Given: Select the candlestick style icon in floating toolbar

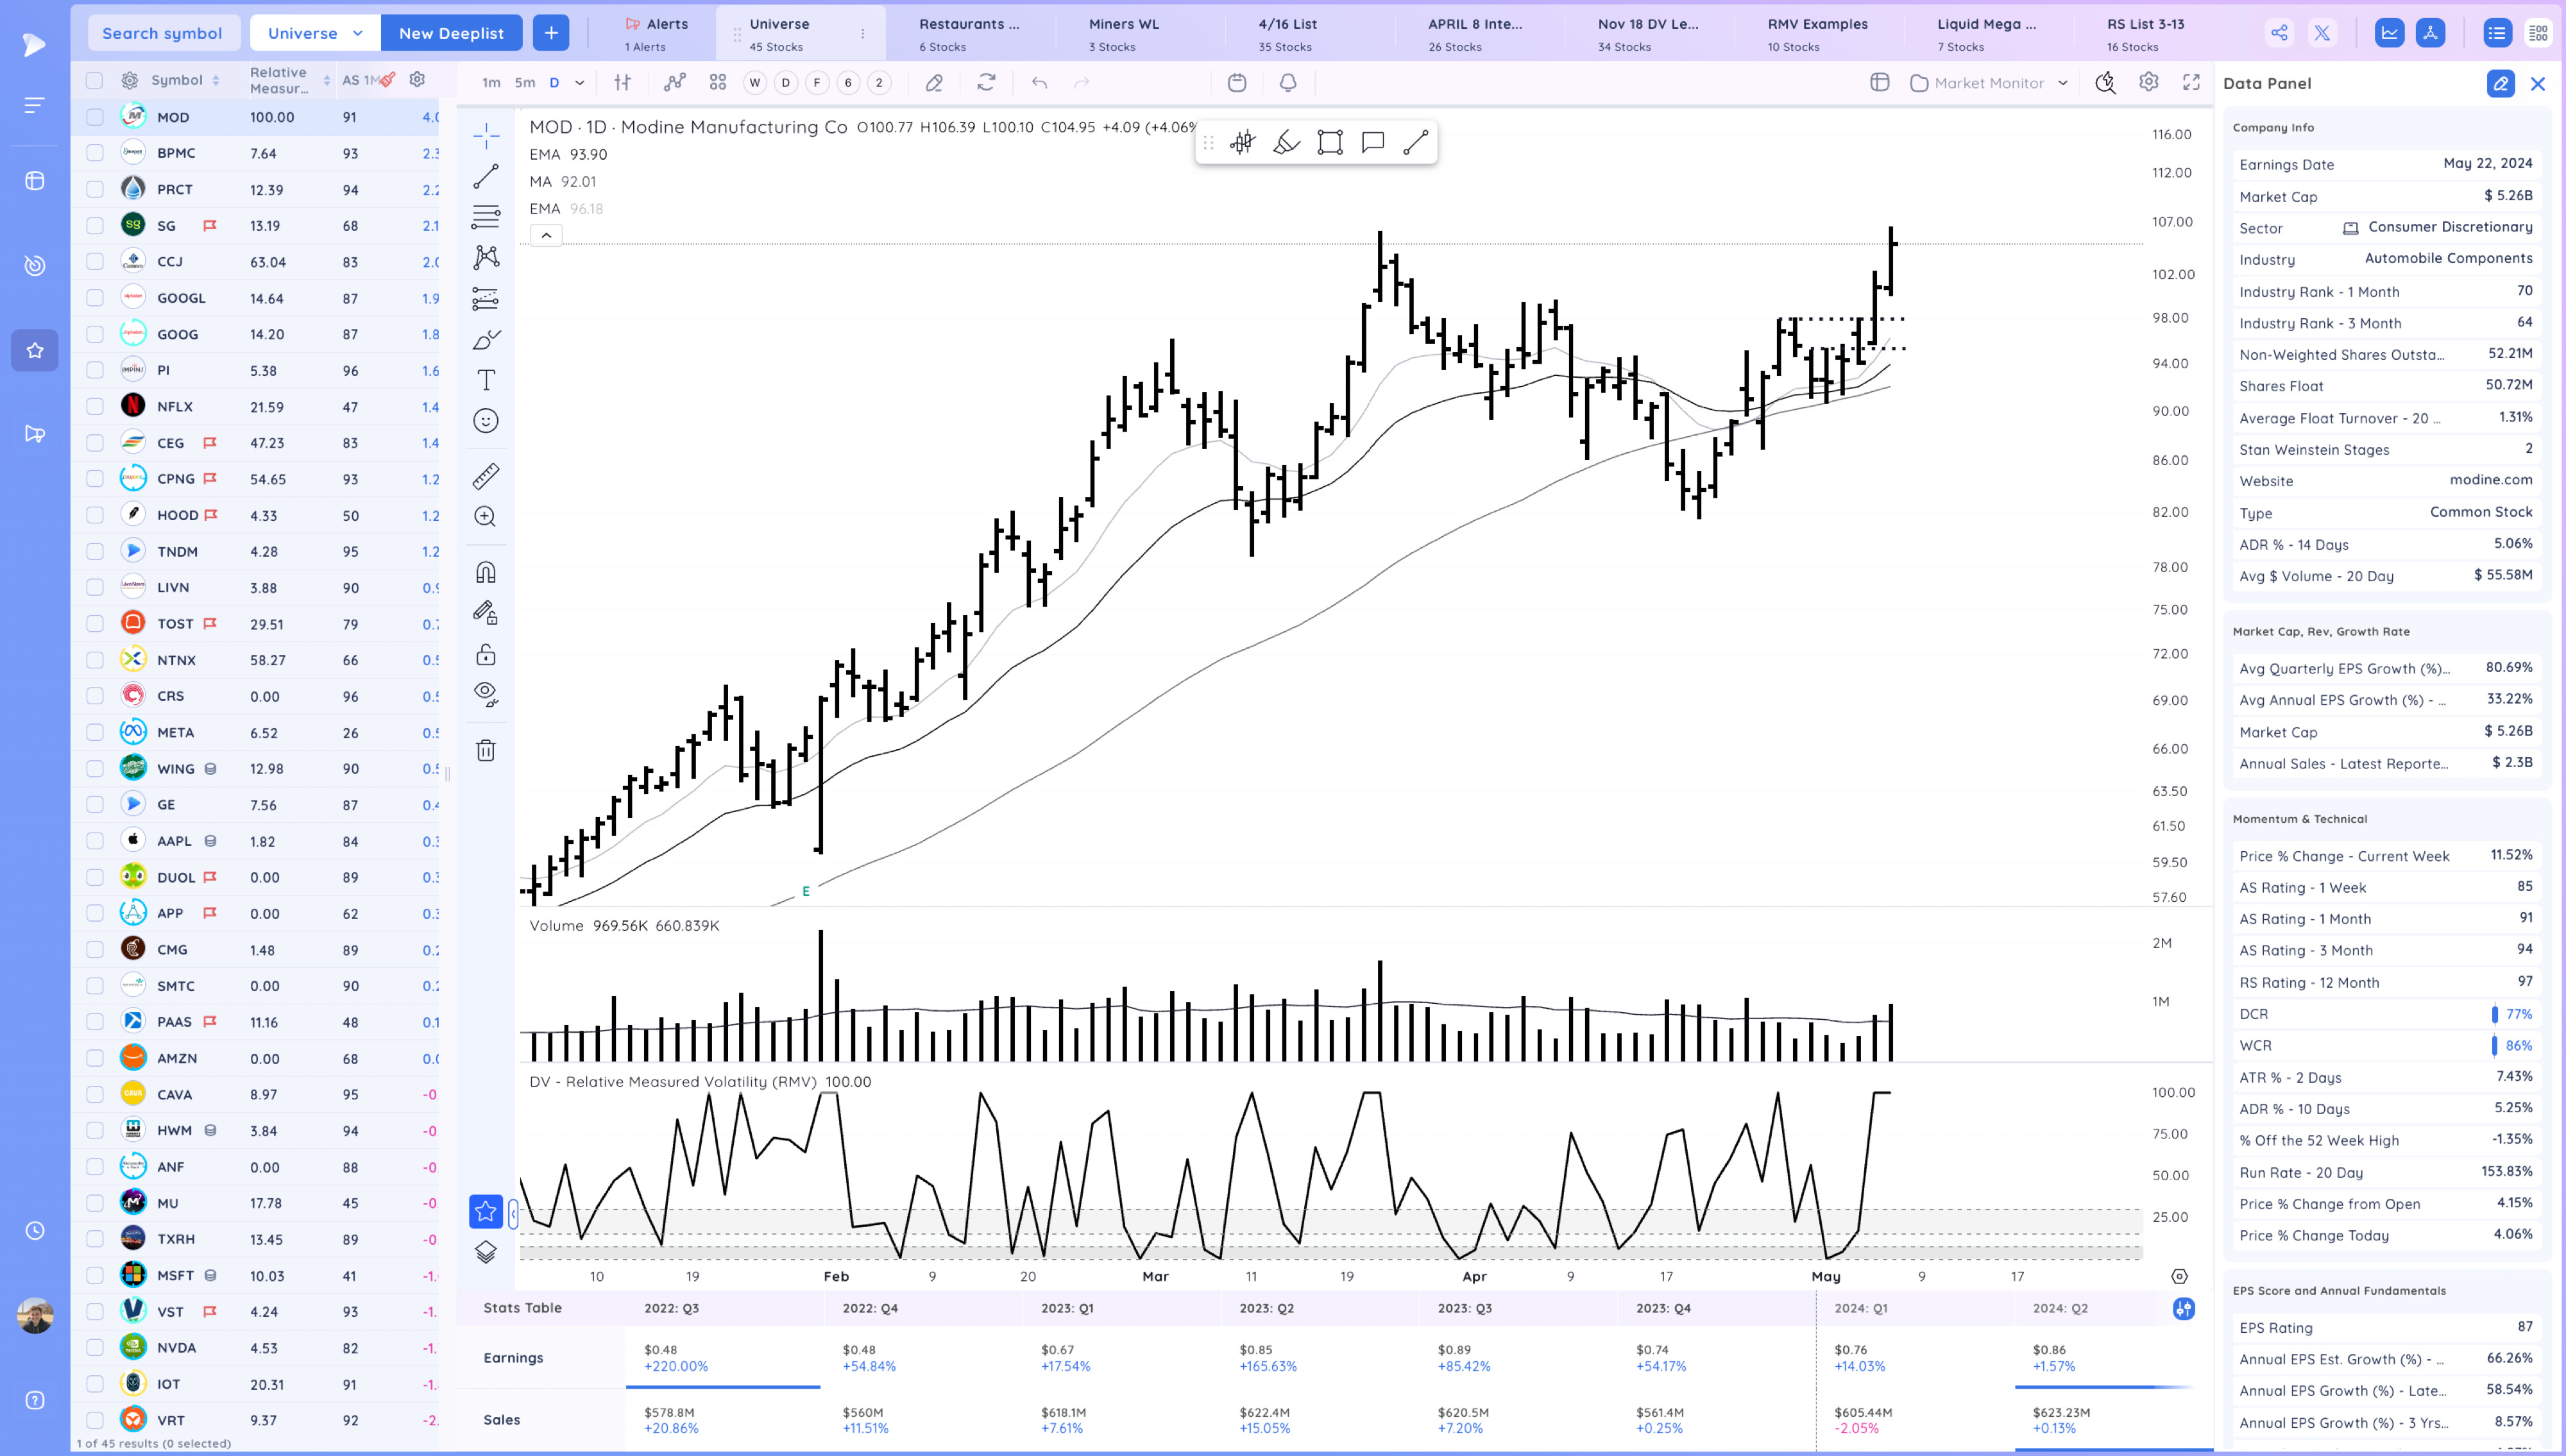Looking at the screenshot, I should (1243, 143).
